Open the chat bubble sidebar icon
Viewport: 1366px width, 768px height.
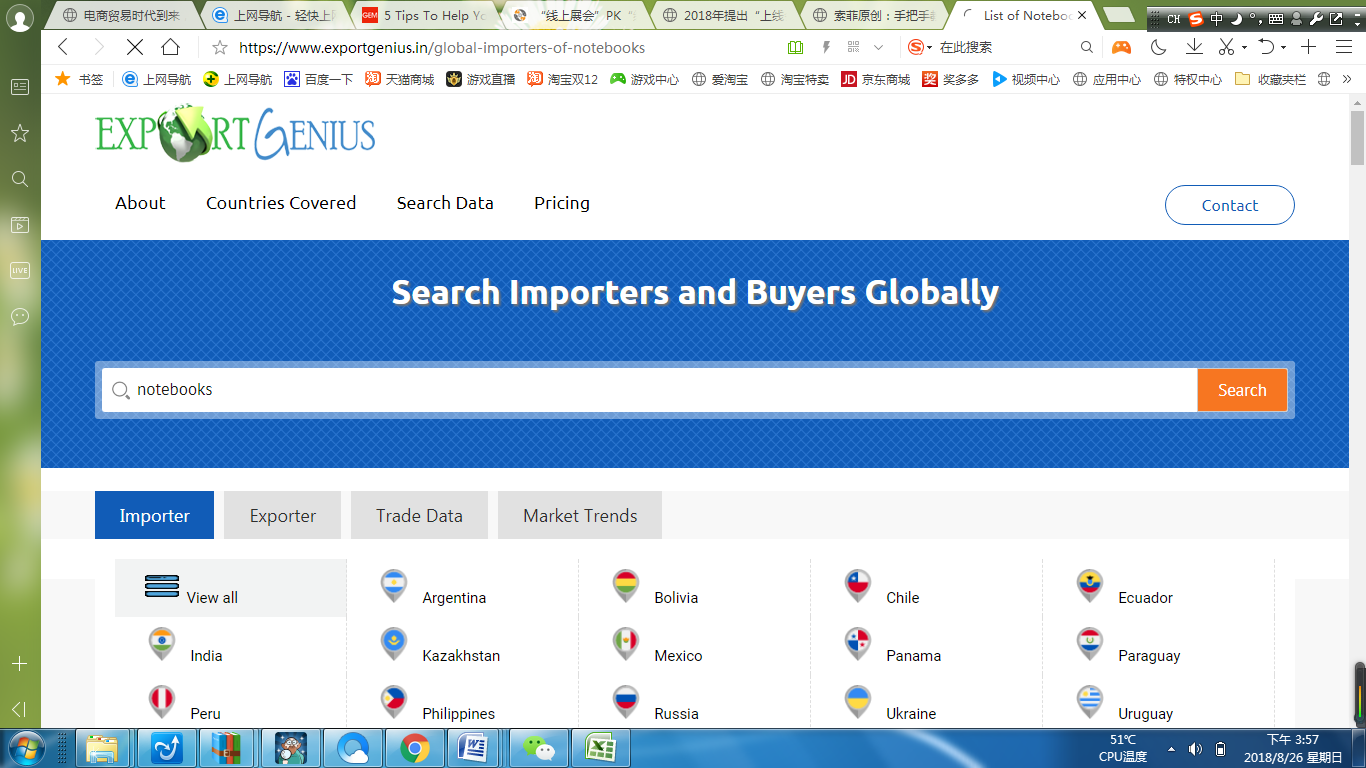pos(20,317)
